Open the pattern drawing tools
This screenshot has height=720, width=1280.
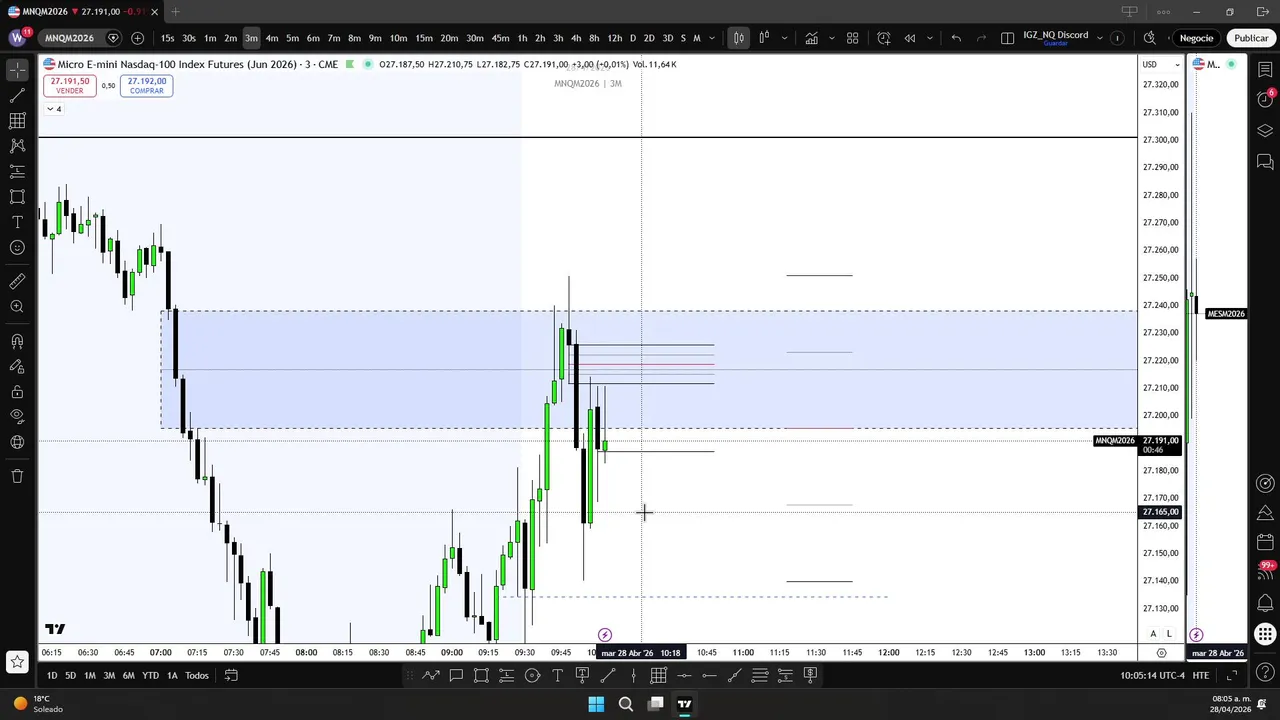pyautogui.click(x=17, y=146)
